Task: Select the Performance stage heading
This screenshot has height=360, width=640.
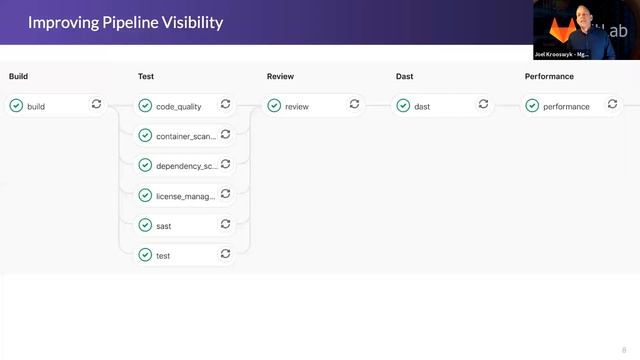Action: 549,76
